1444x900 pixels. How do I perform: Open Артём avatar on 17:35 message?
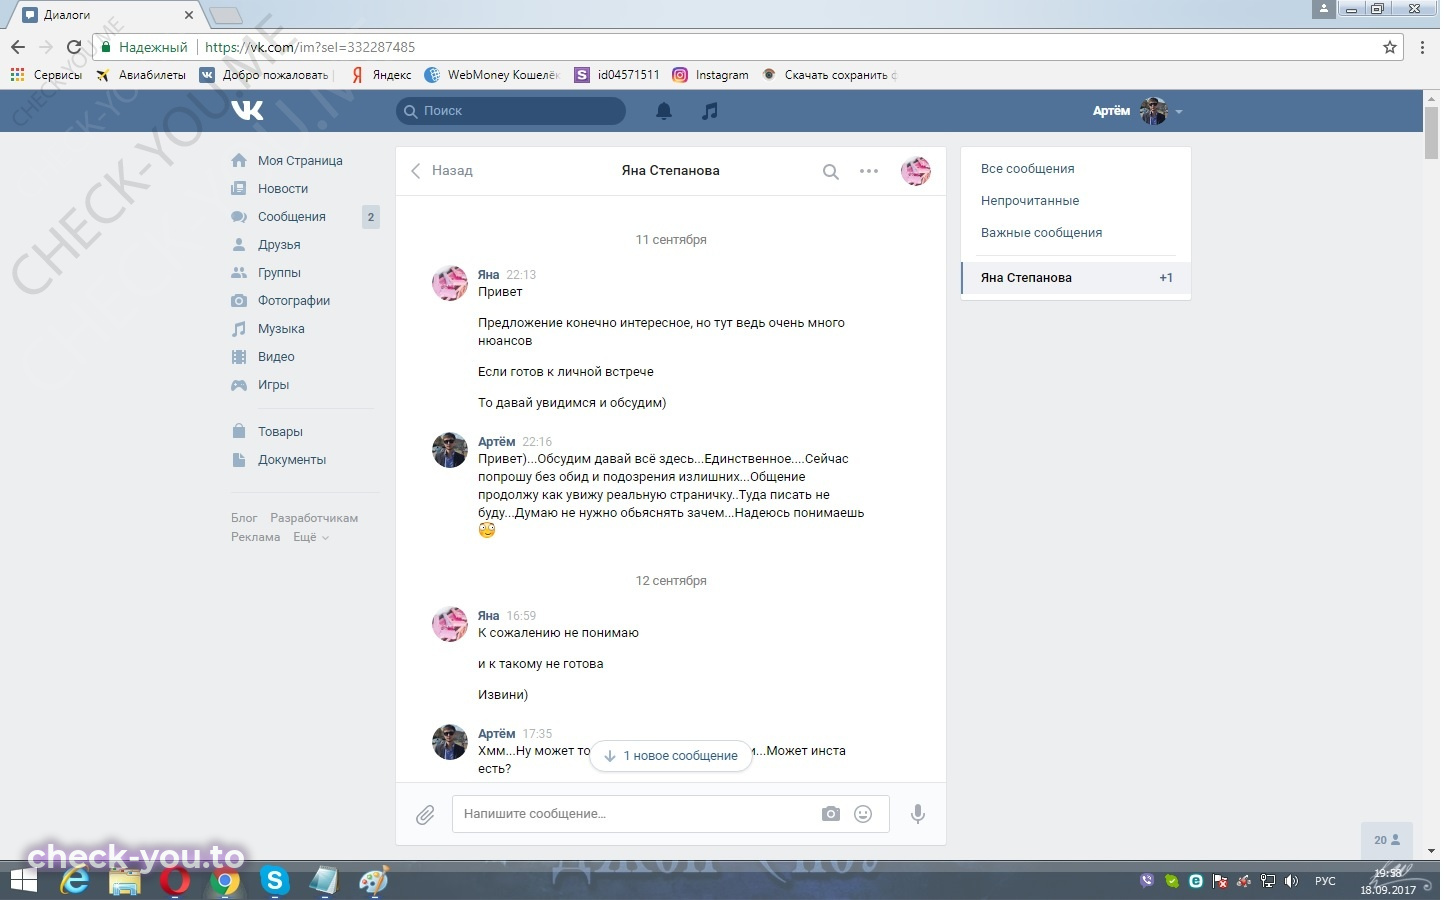(x=450, y=742)
